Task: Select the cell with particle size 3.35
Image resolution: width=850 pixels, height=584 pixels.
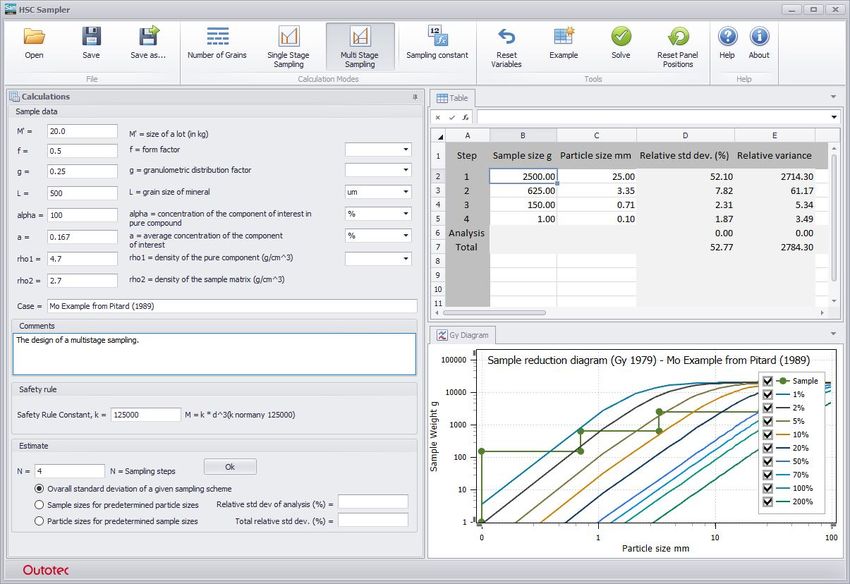Action: click(x=596, y=191)
